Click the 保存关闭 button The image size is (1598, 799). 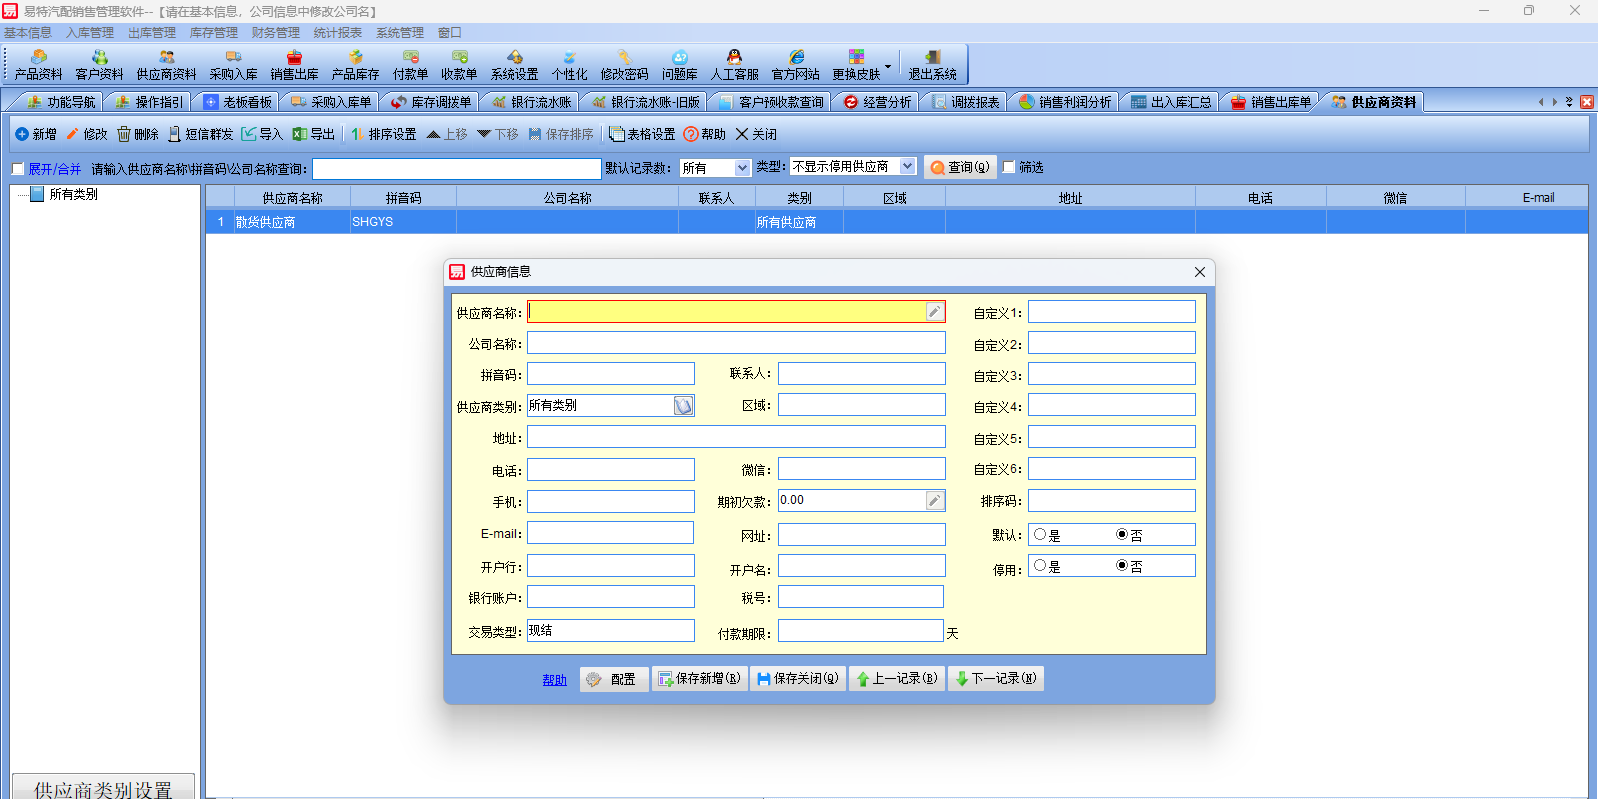798,679
